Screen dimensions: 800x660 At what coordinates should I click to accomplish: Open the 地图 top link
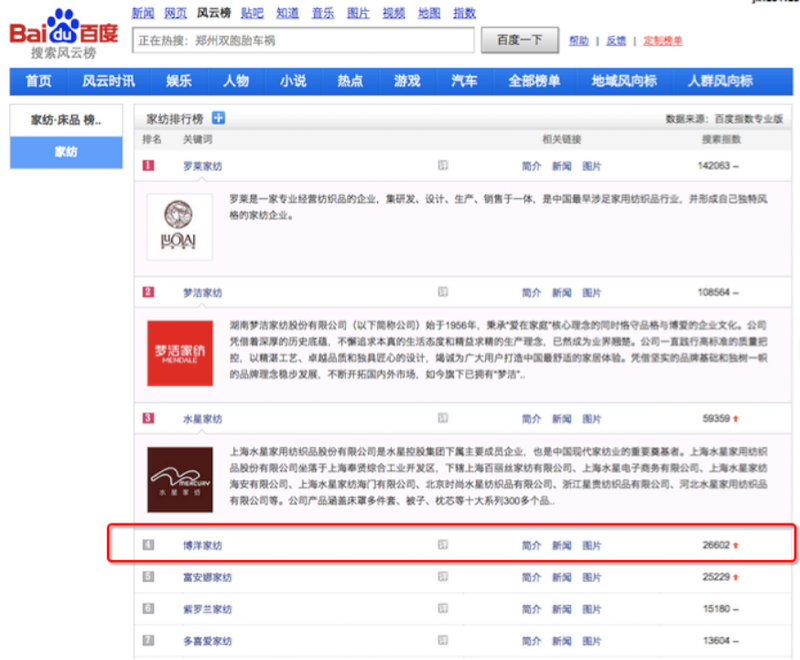tap(429, 13)
